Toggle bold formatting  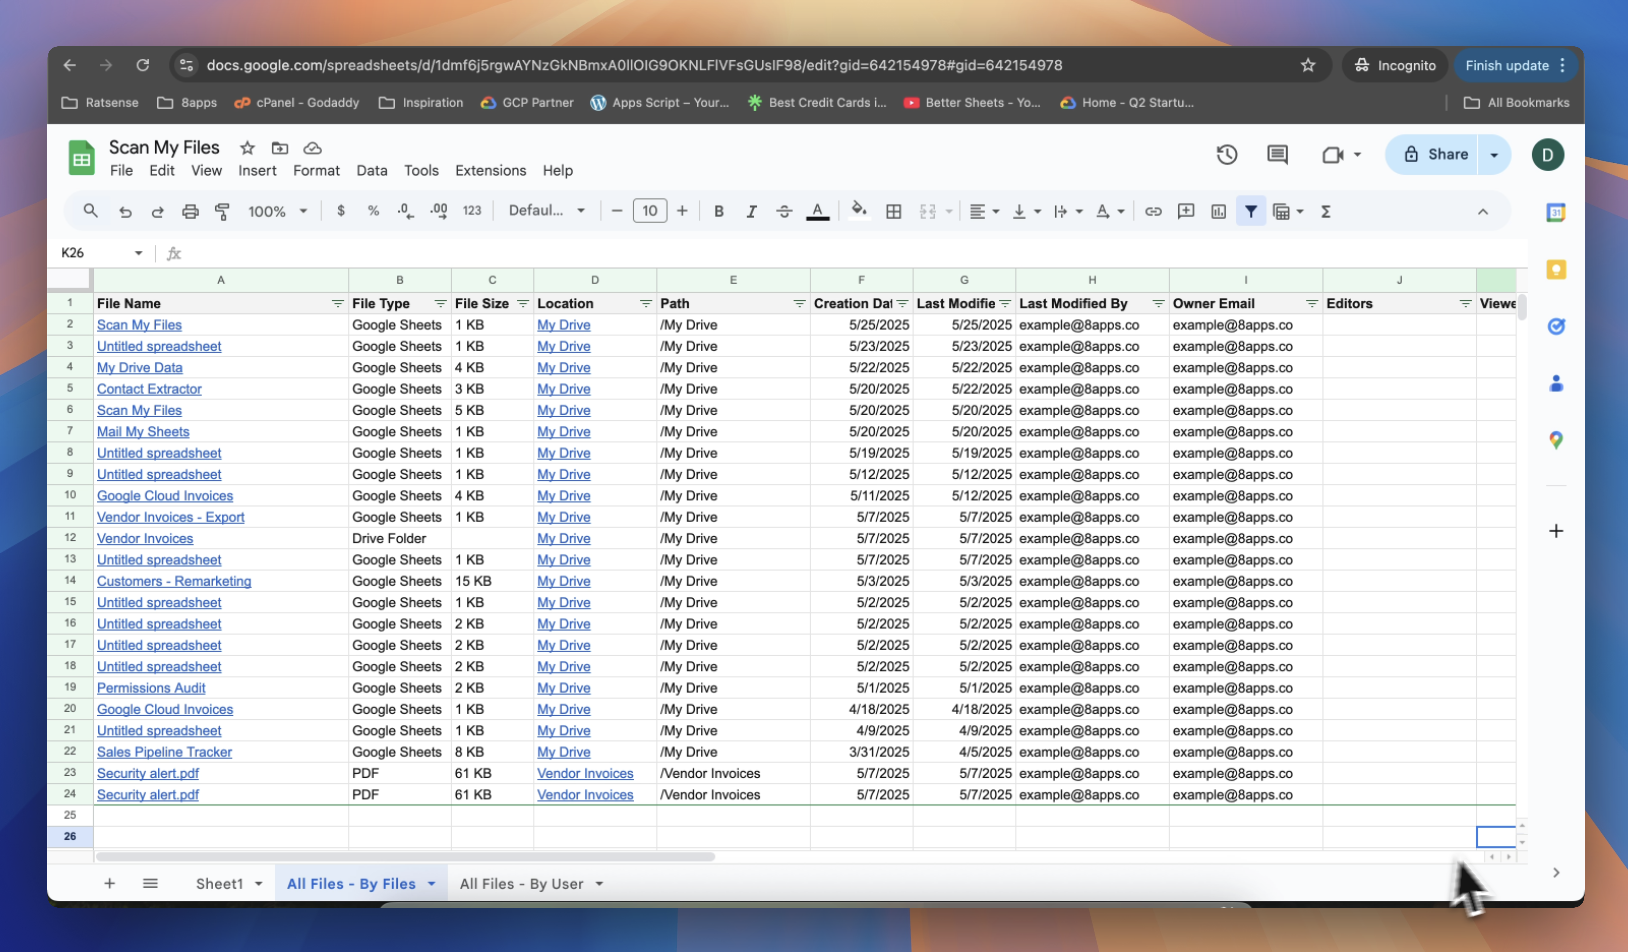tap(718, 211)
